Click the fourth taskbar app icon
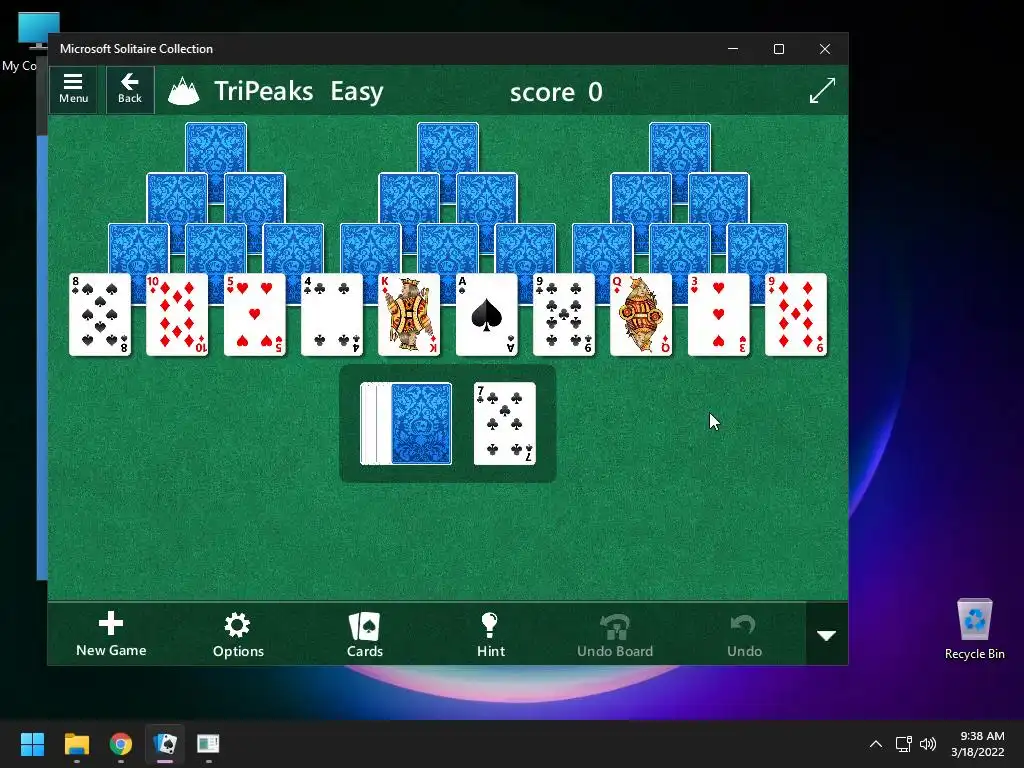Viewport: 1024px width, 768px height. (x=208, y=744)
